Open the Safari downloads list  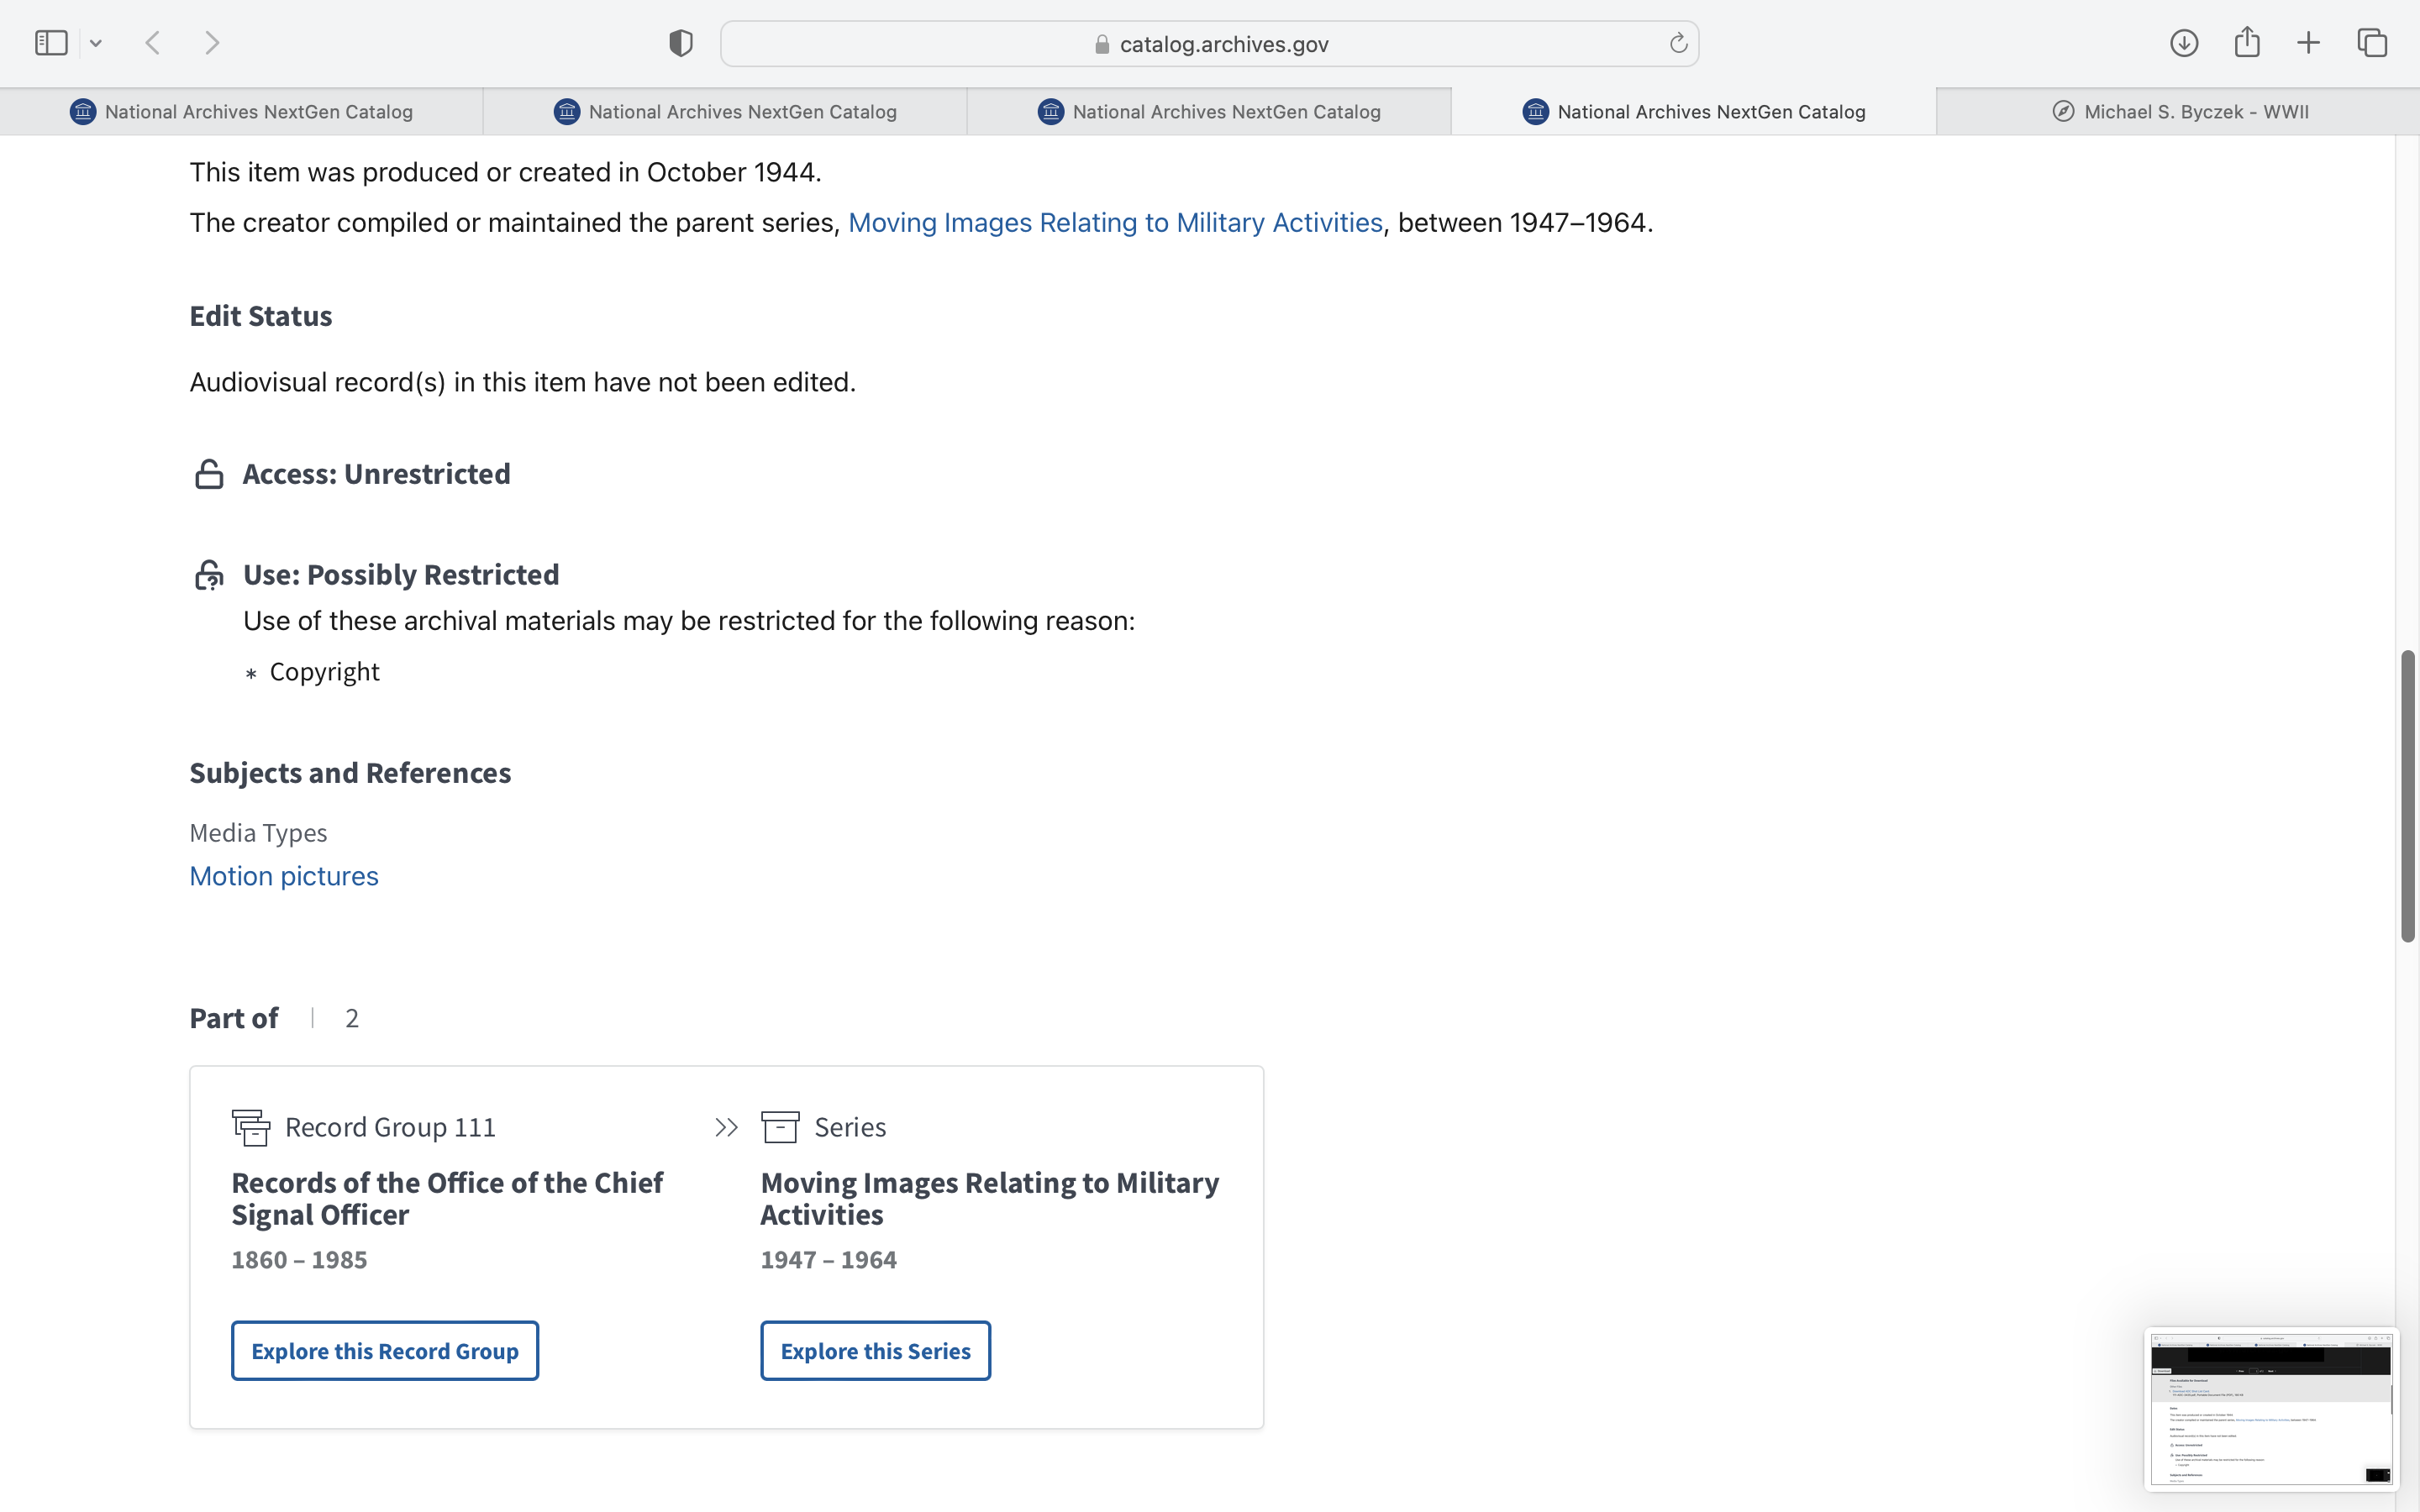click(2184, 43)
